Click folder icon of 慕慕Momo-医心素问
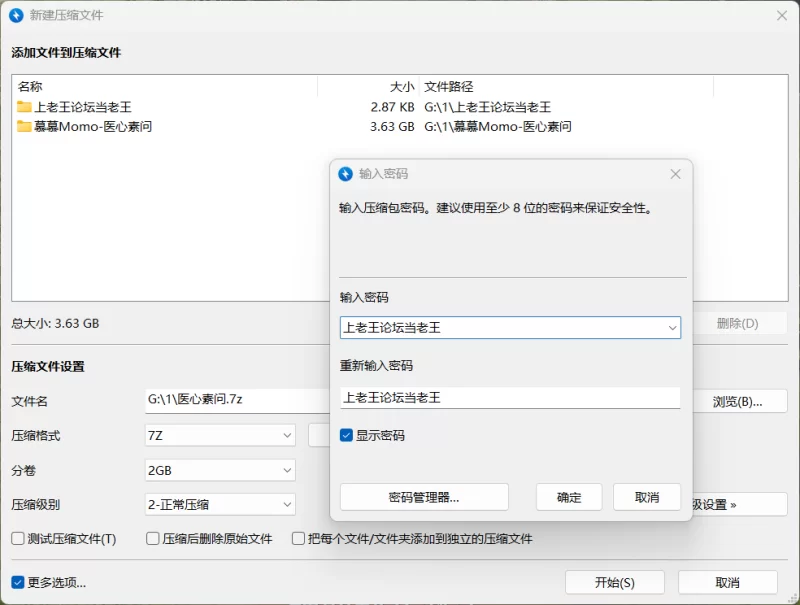This screenshot has height=605, width=800. point(25,127)
